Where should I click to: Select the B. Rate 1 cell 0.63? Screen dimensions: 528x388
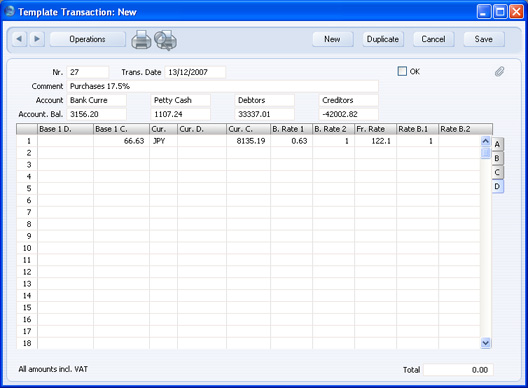pyautogui.click(x=291, y=141)
